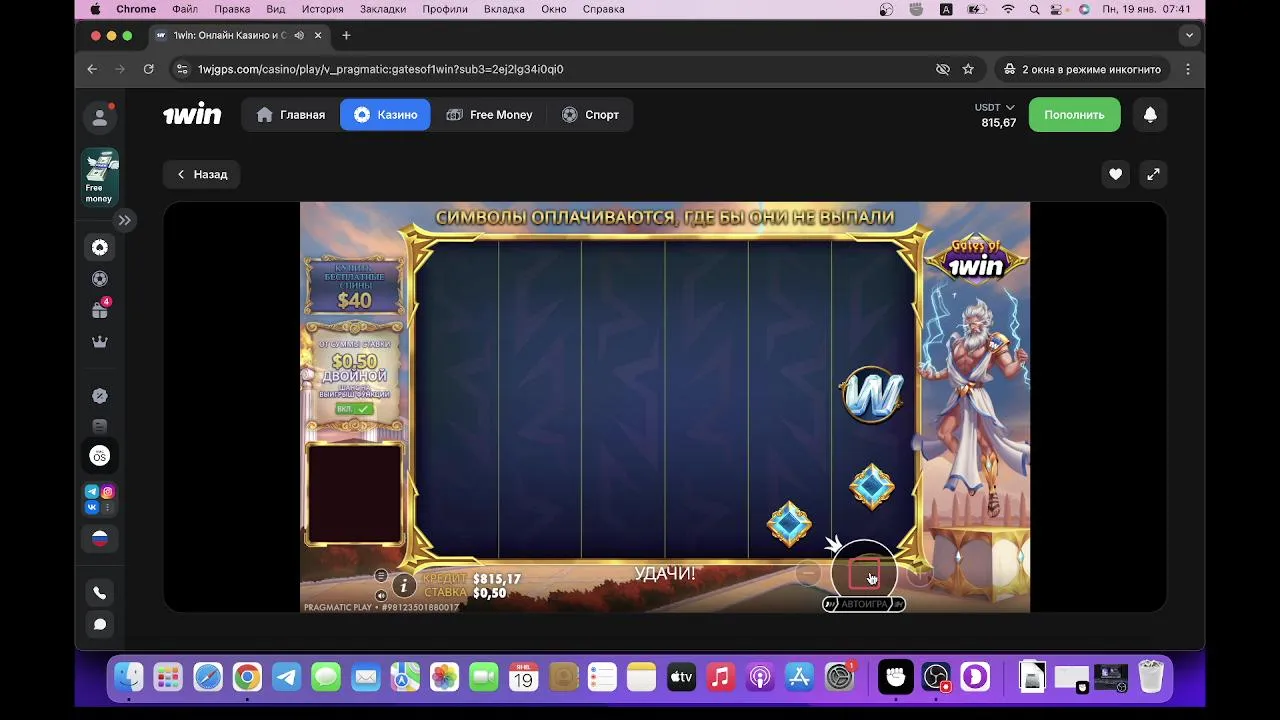
Task: Change language via the Russian flag
Action: 100,538
